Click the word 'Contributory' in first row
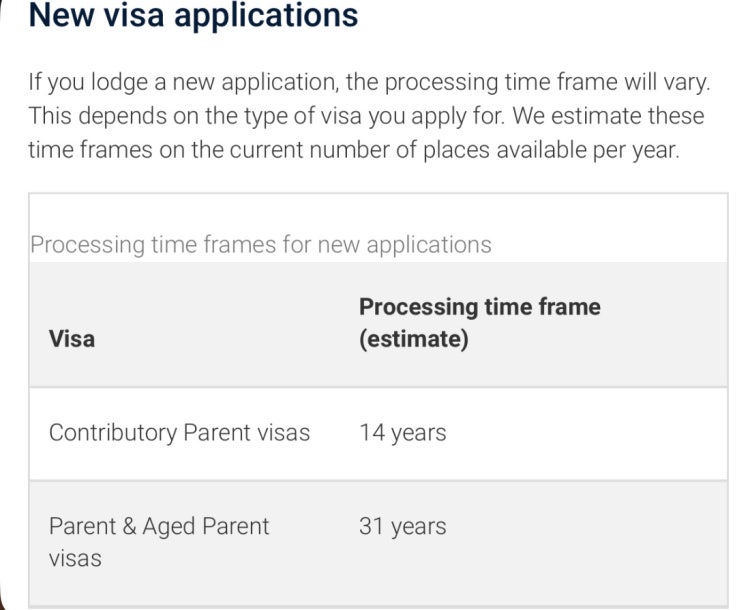Screen dimensions: 750x610 coord(113,433)
